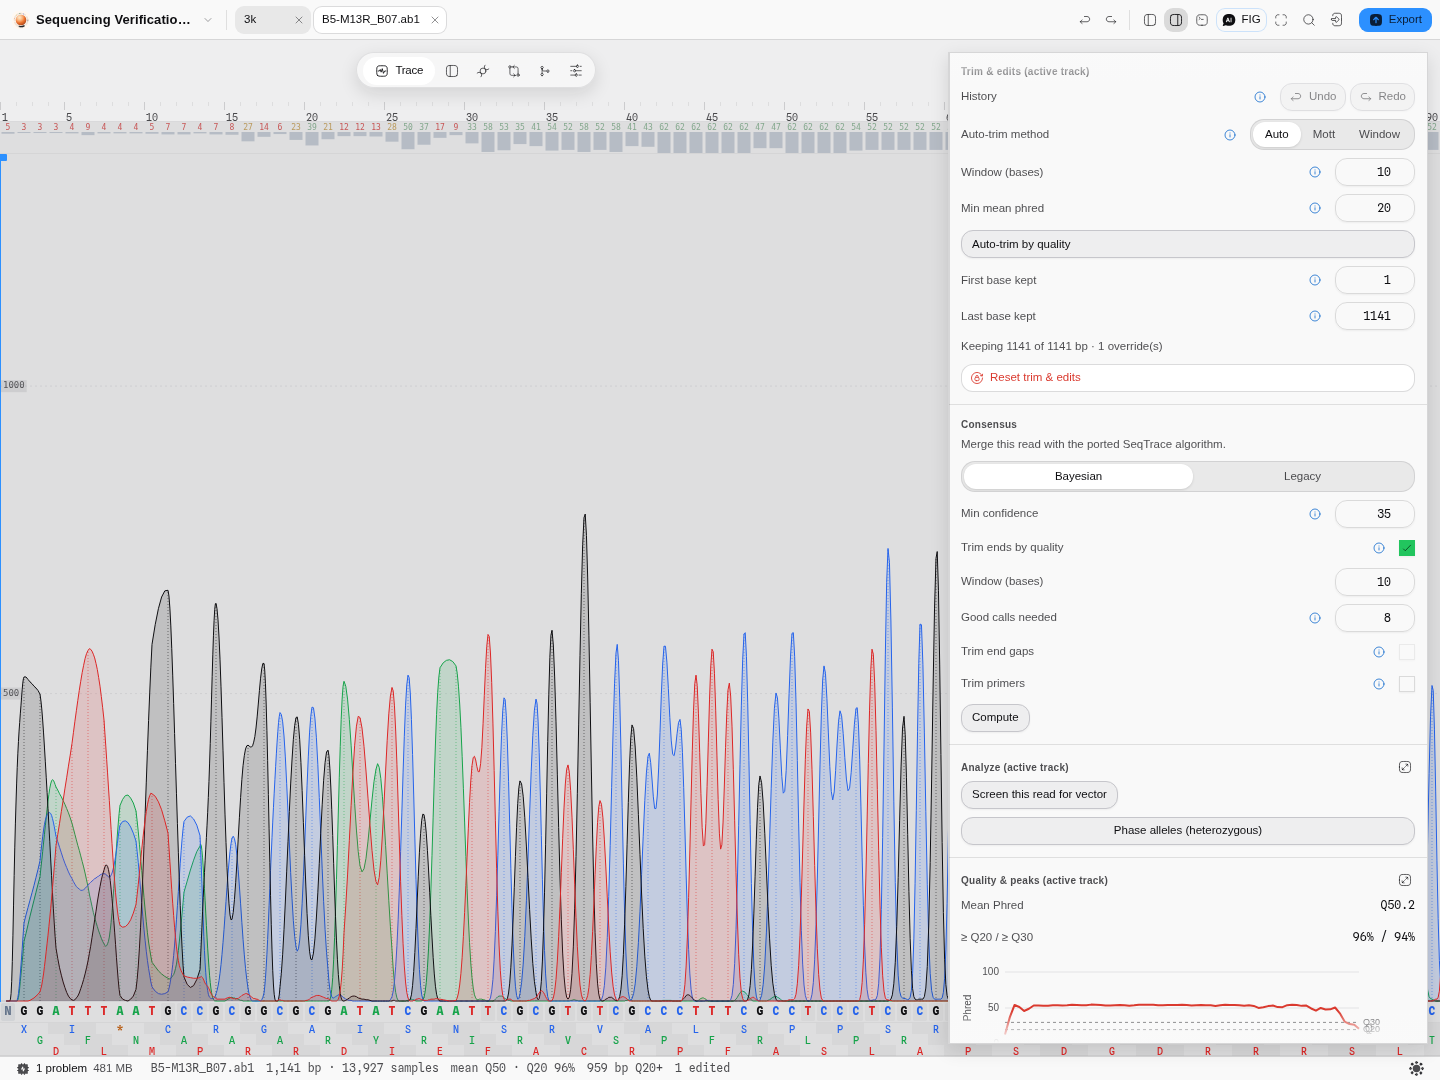
Task: Open the Sequencing Verification project dropdown
Action: click(208, 20)
